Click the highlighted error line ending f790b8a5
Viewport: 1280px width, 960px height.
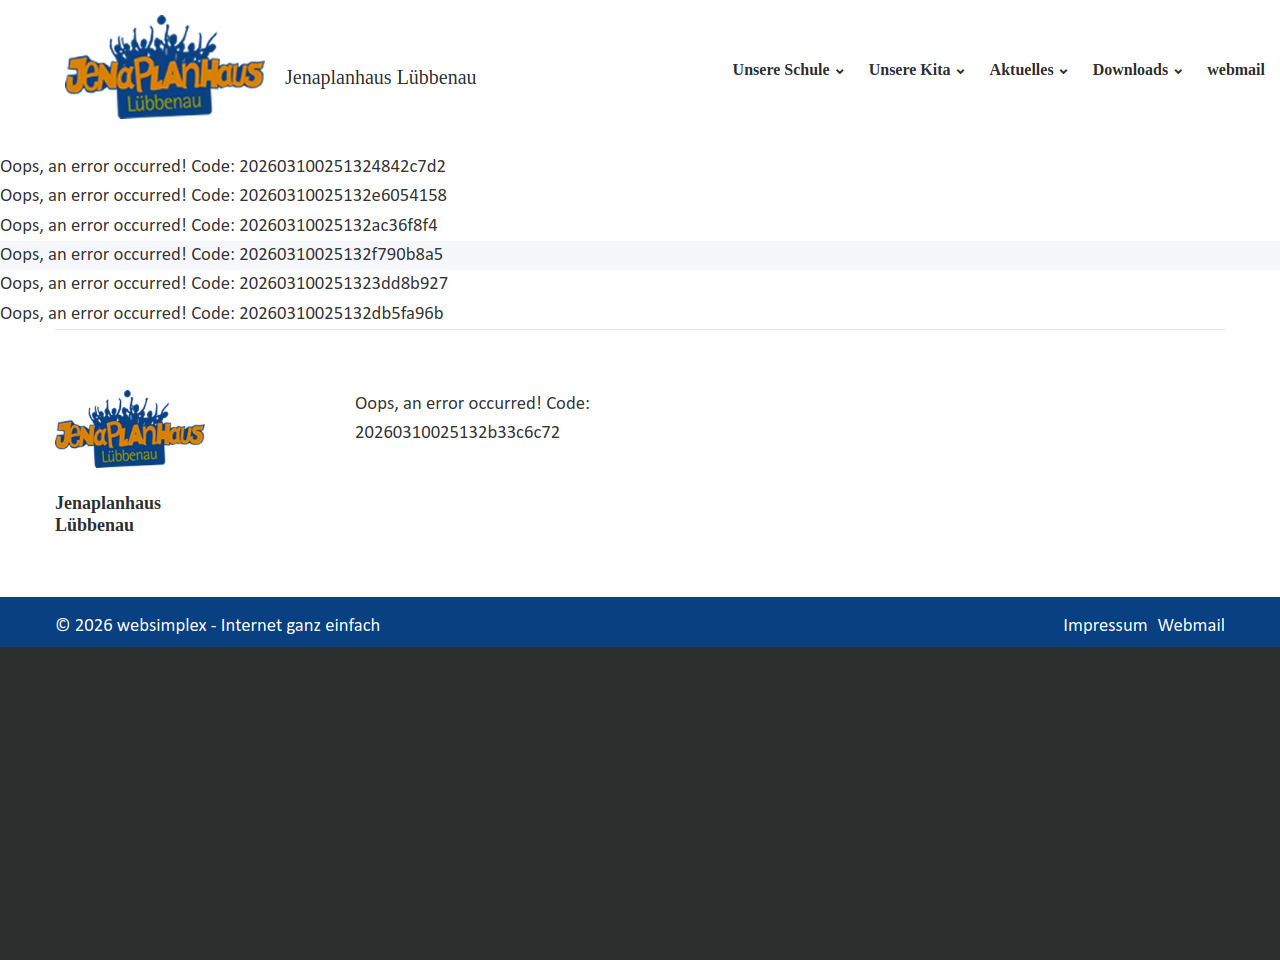[222, 255]
